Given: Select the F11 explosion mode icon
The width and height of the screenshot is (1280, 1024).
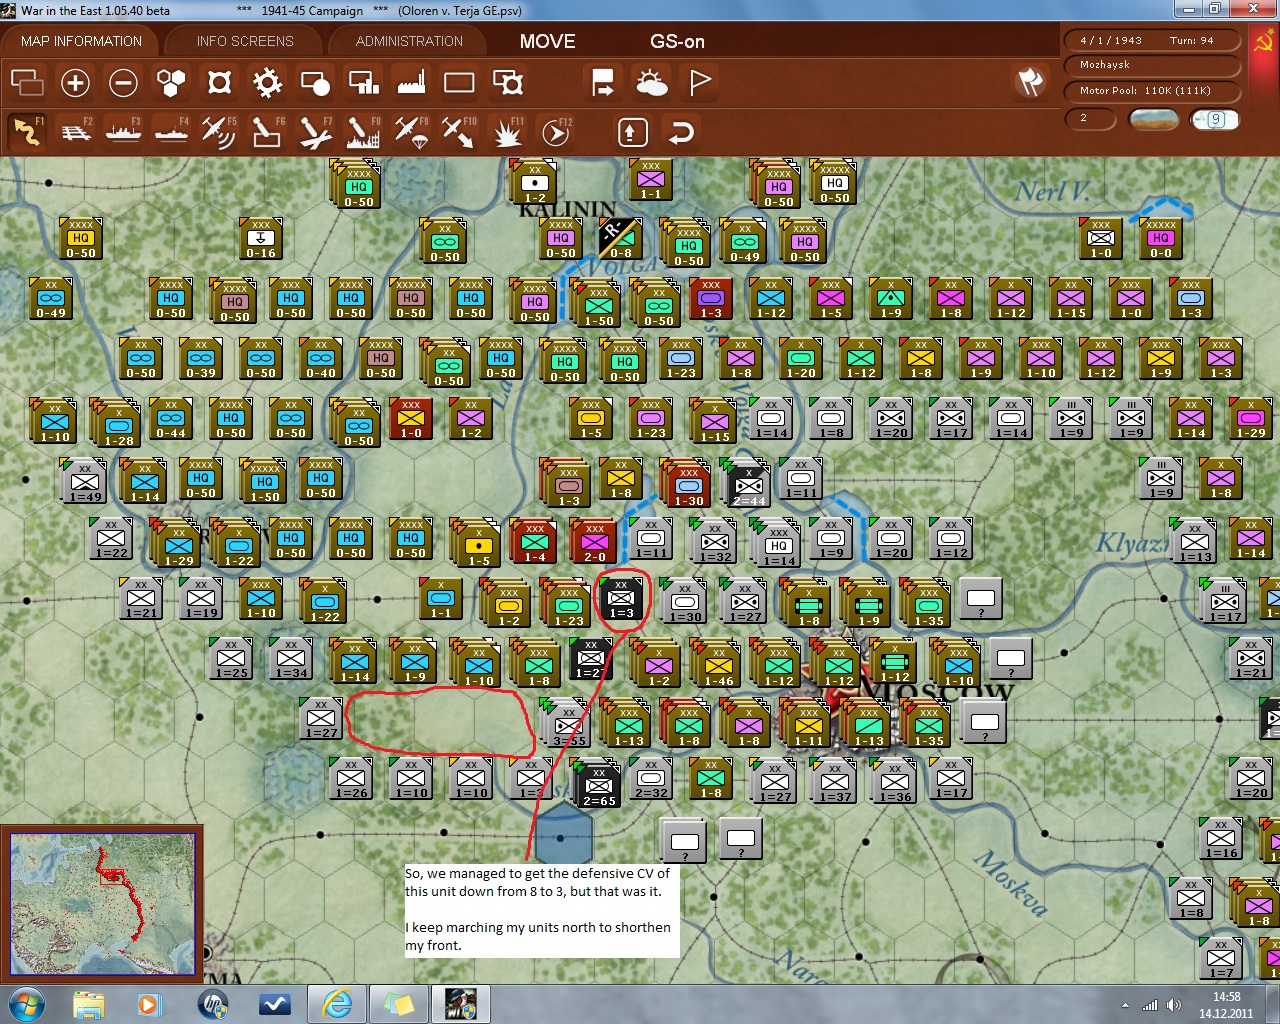Looking at the screenshot, I should (x=508, y=131).
